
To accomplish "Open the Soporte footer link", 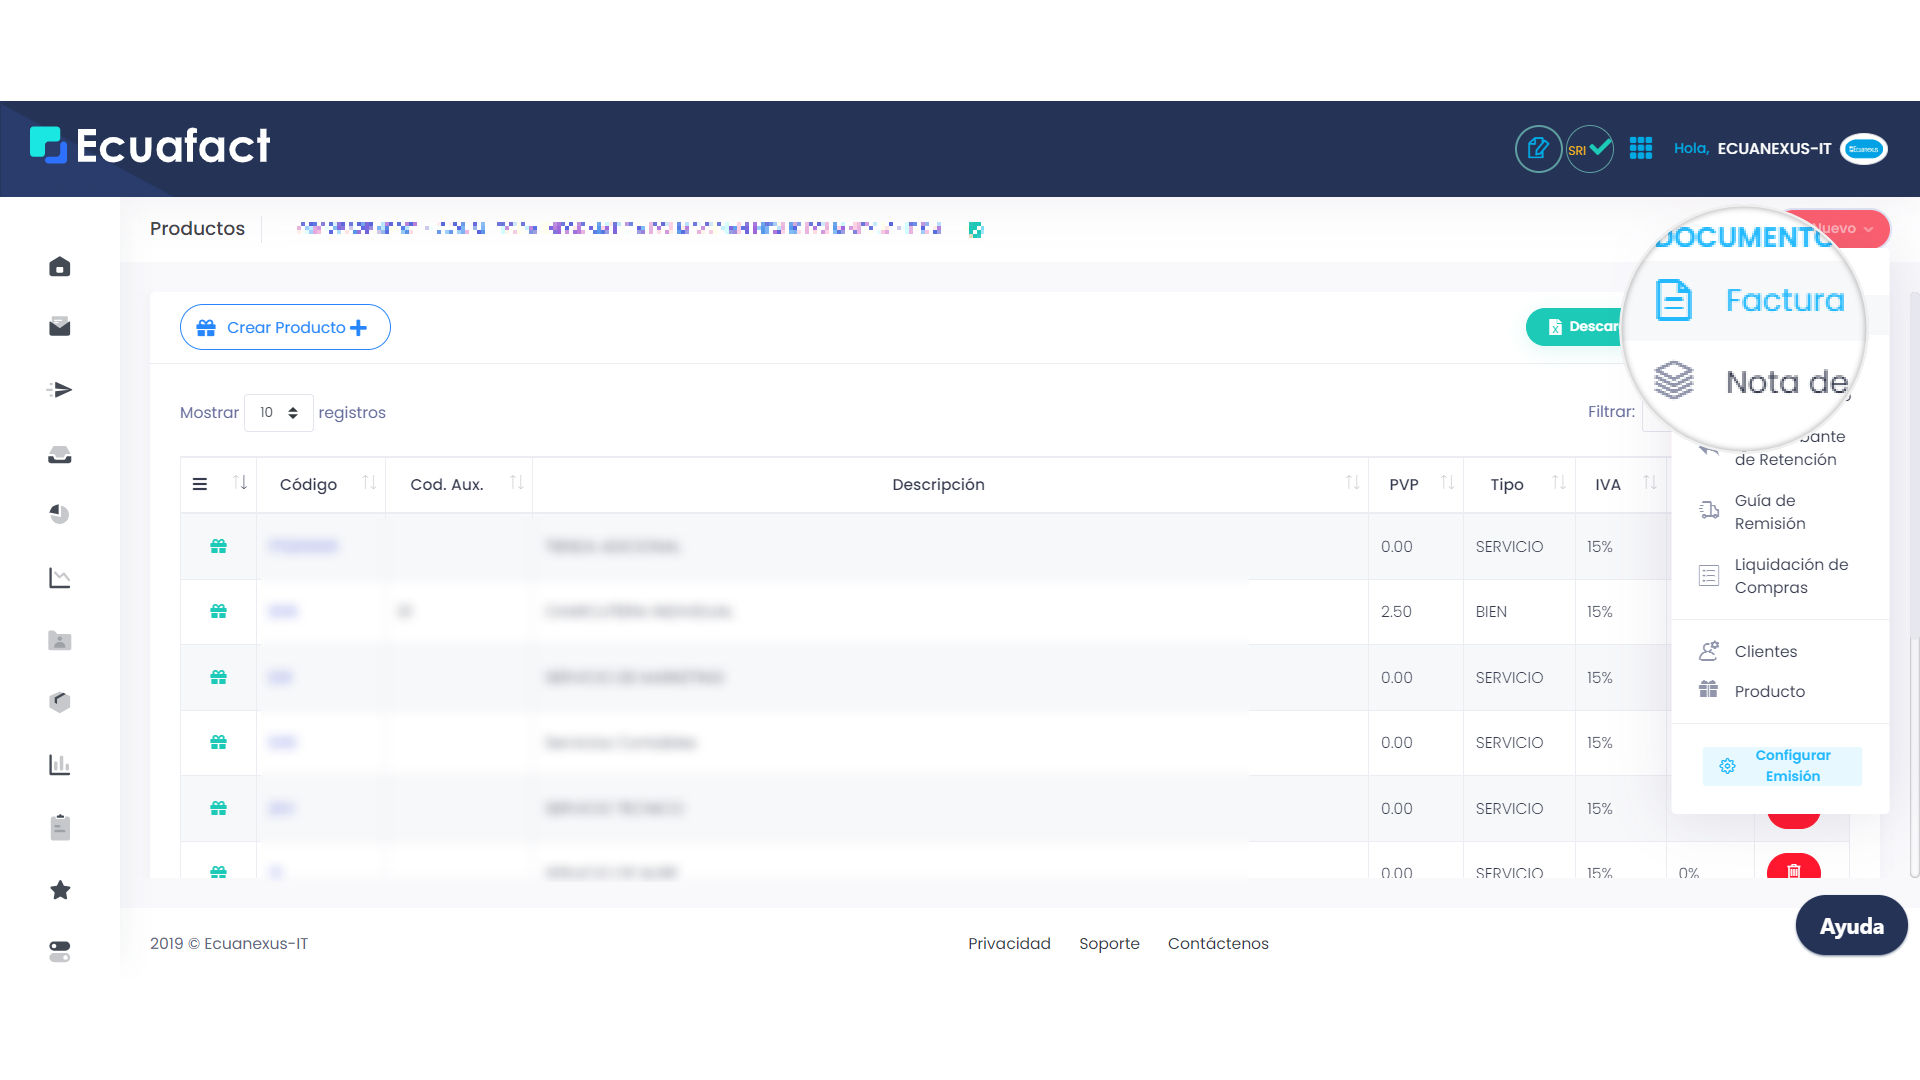I will (x=1109, y=944).
